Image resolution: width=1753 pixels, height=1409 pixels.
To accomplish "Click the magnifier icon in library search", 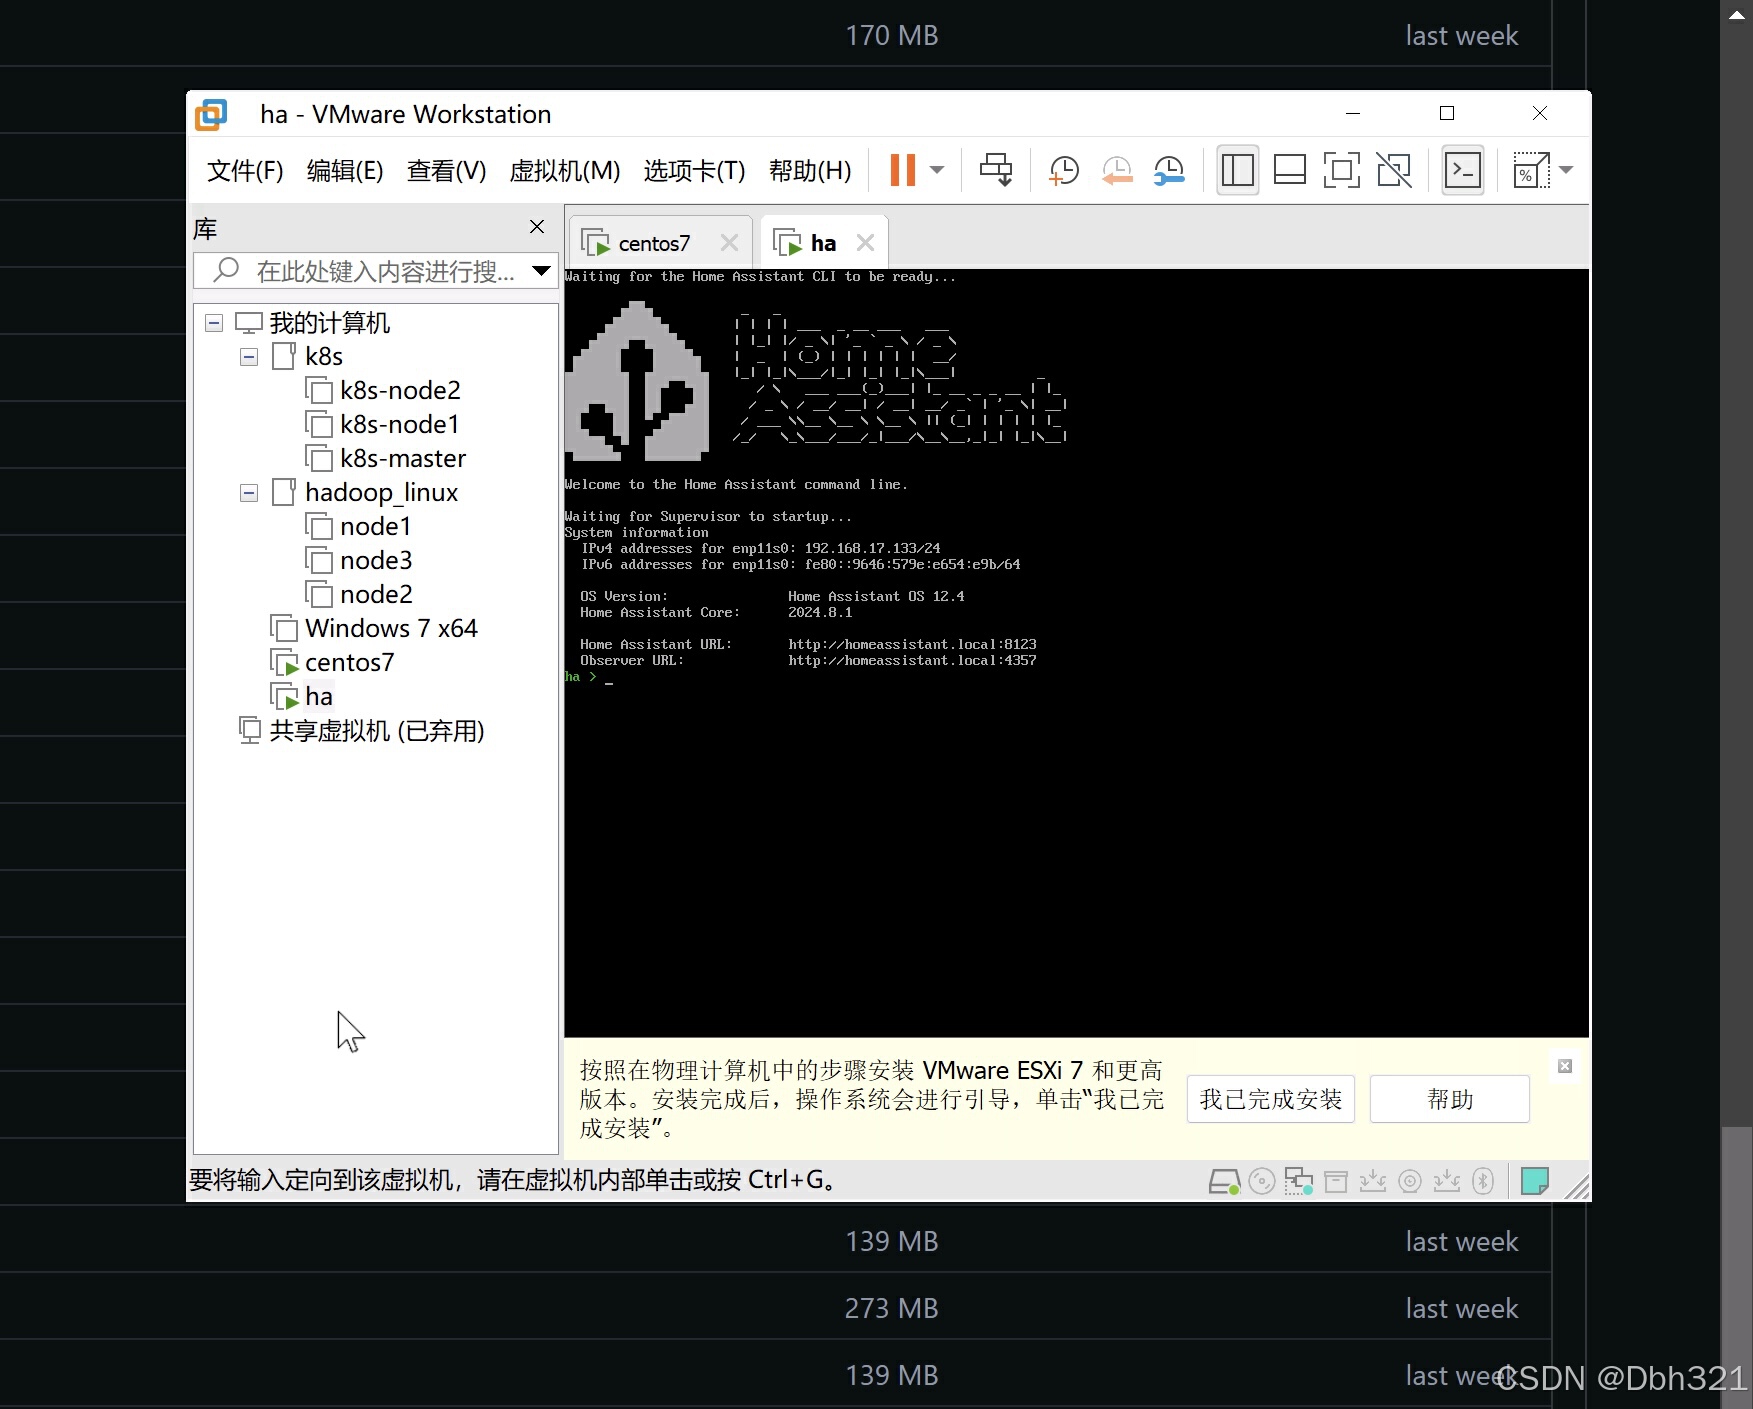I will 227,269.
